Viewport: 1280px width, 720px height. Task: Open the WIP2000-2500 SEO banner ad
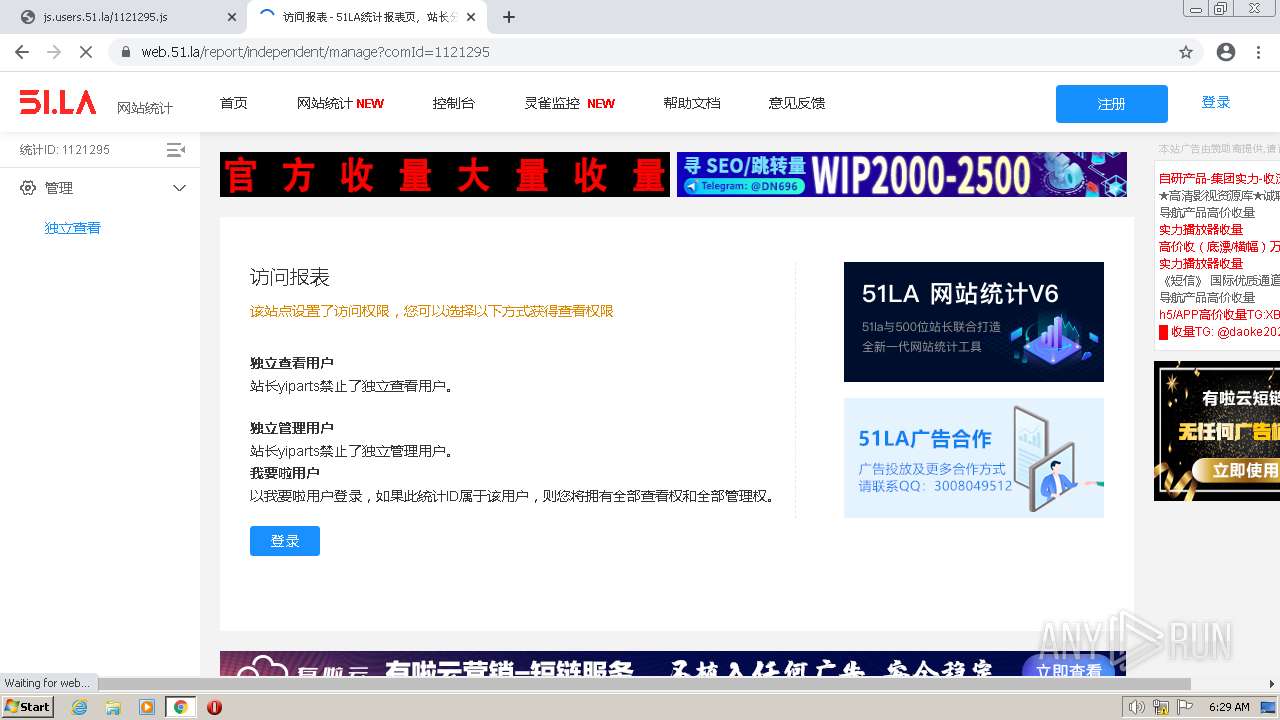click(x=902, y=174)
